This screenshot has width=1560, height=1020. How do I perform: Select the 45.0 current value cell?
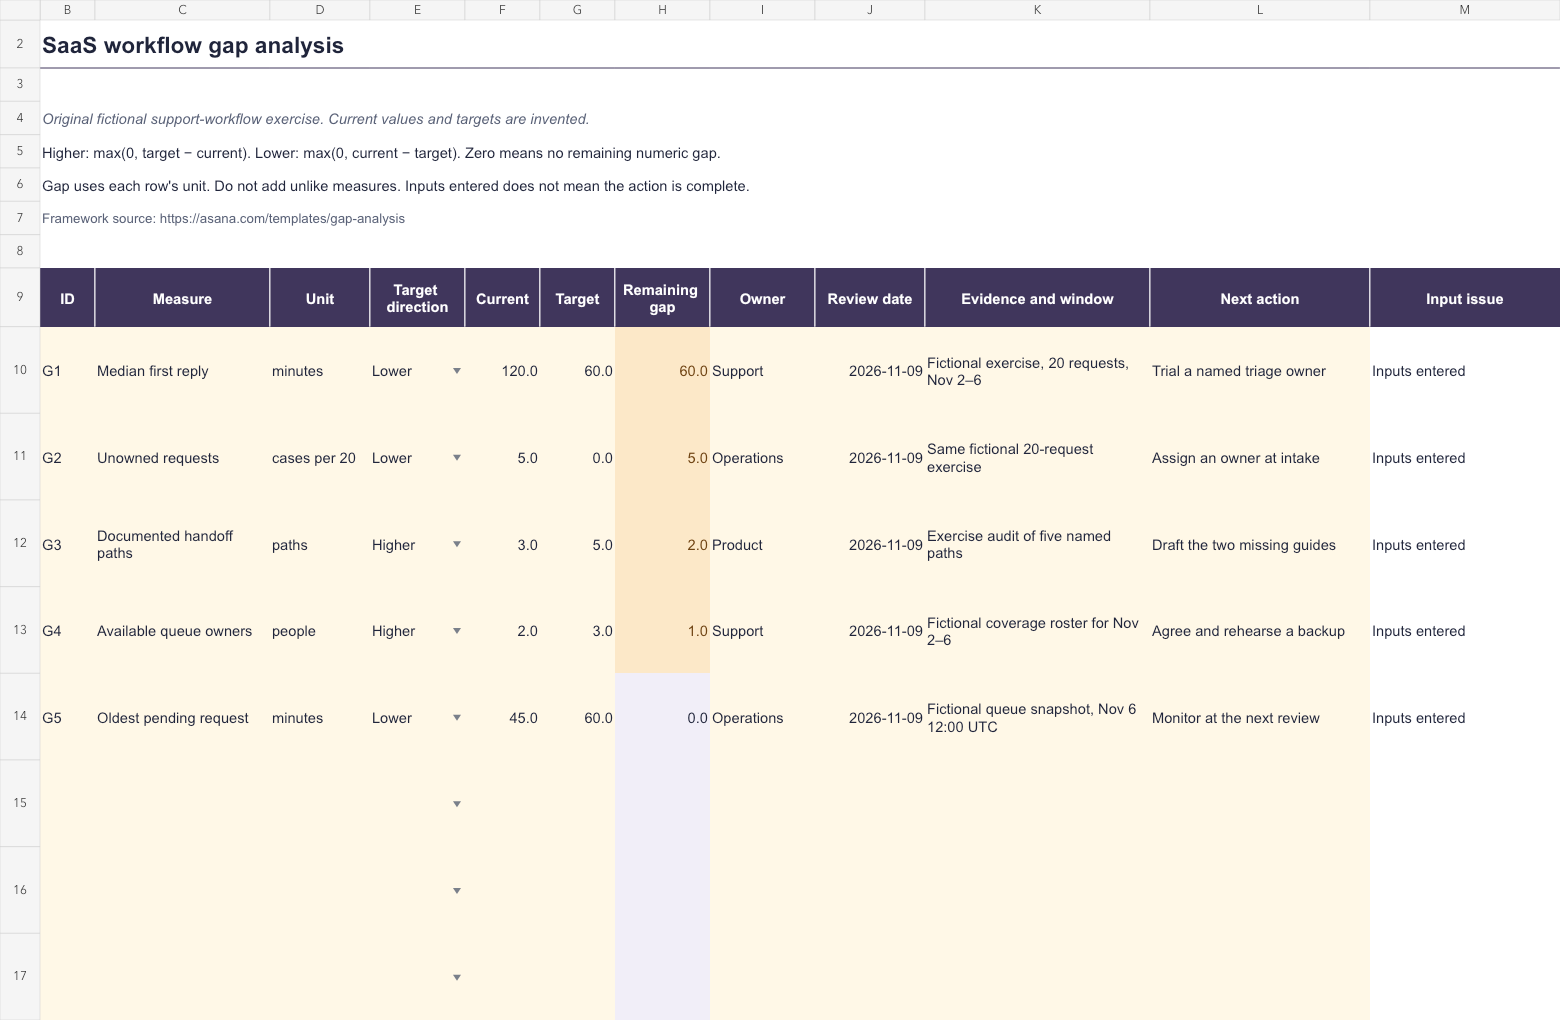click(x=502, y=718)
